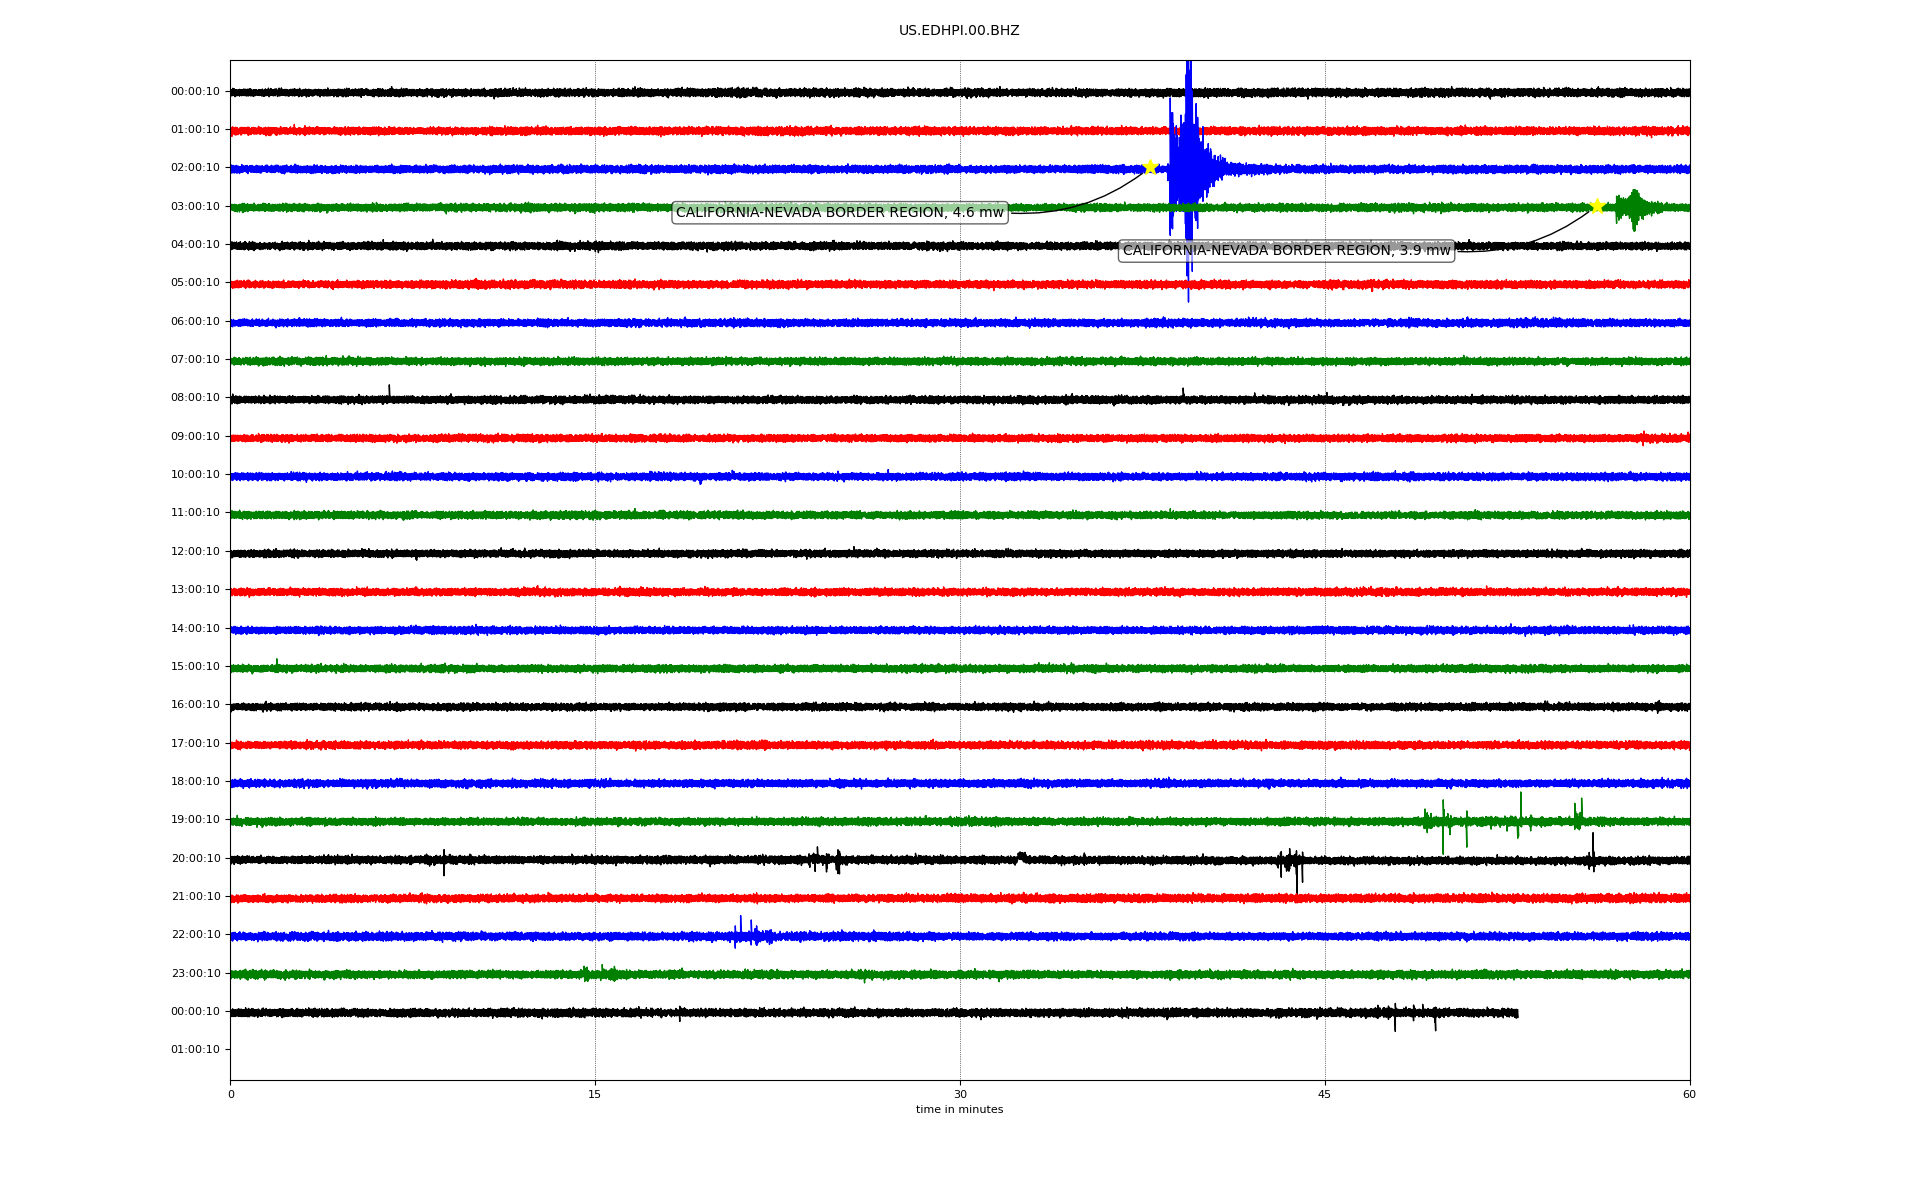Click the x-axis tick label 0

click(x=231, y=1094)
